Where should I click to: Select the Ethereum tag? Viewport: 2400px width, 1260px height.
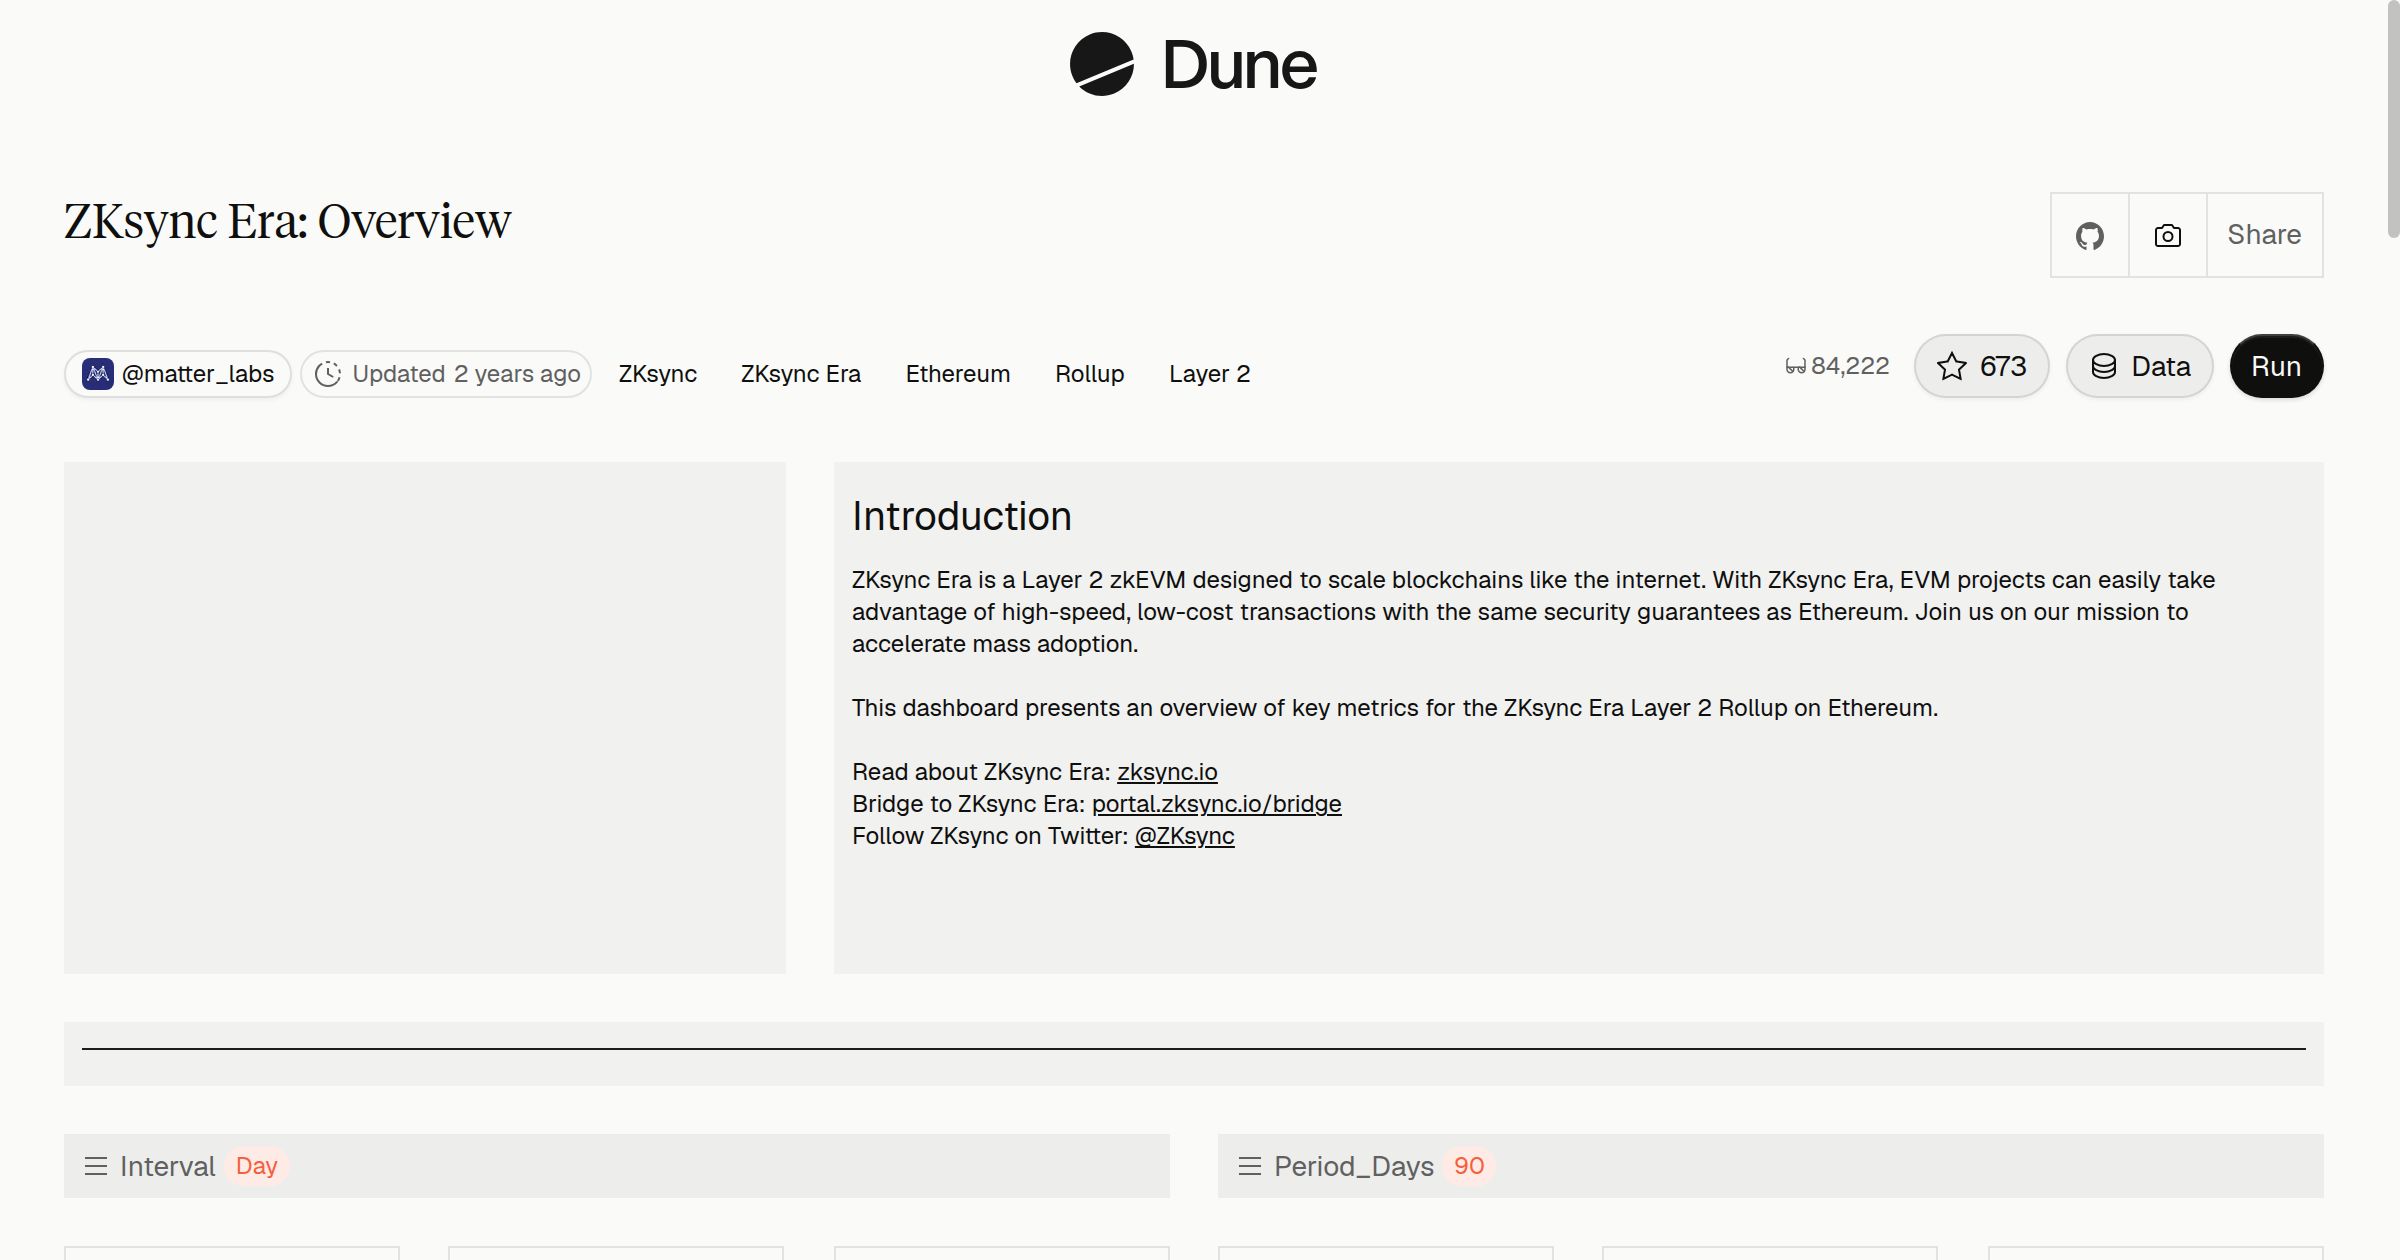pyautogui.click(x=958, y=374)
